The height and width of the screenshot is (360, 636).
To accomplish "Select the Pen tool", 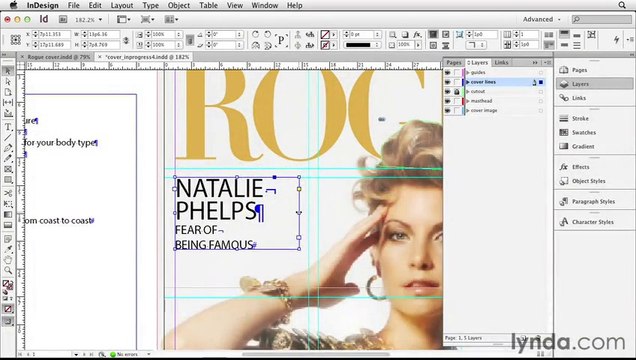I will click(8, 148).
